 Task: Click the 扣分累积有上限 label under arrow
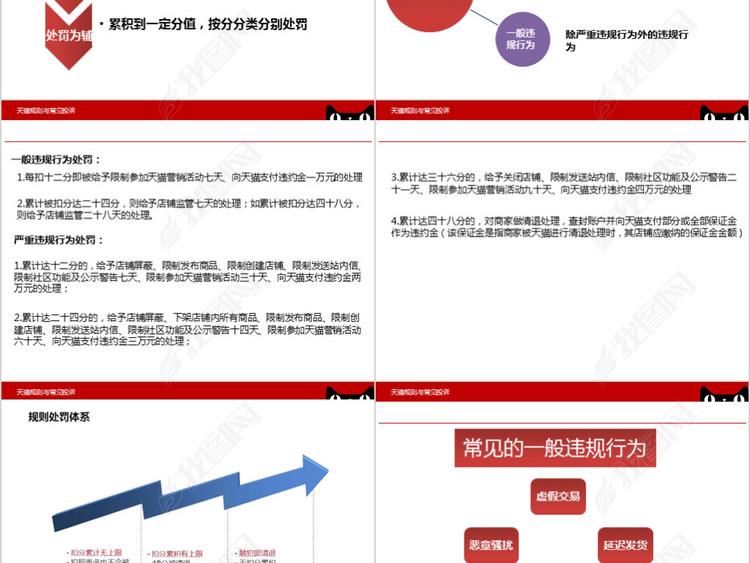click(176, 551)
